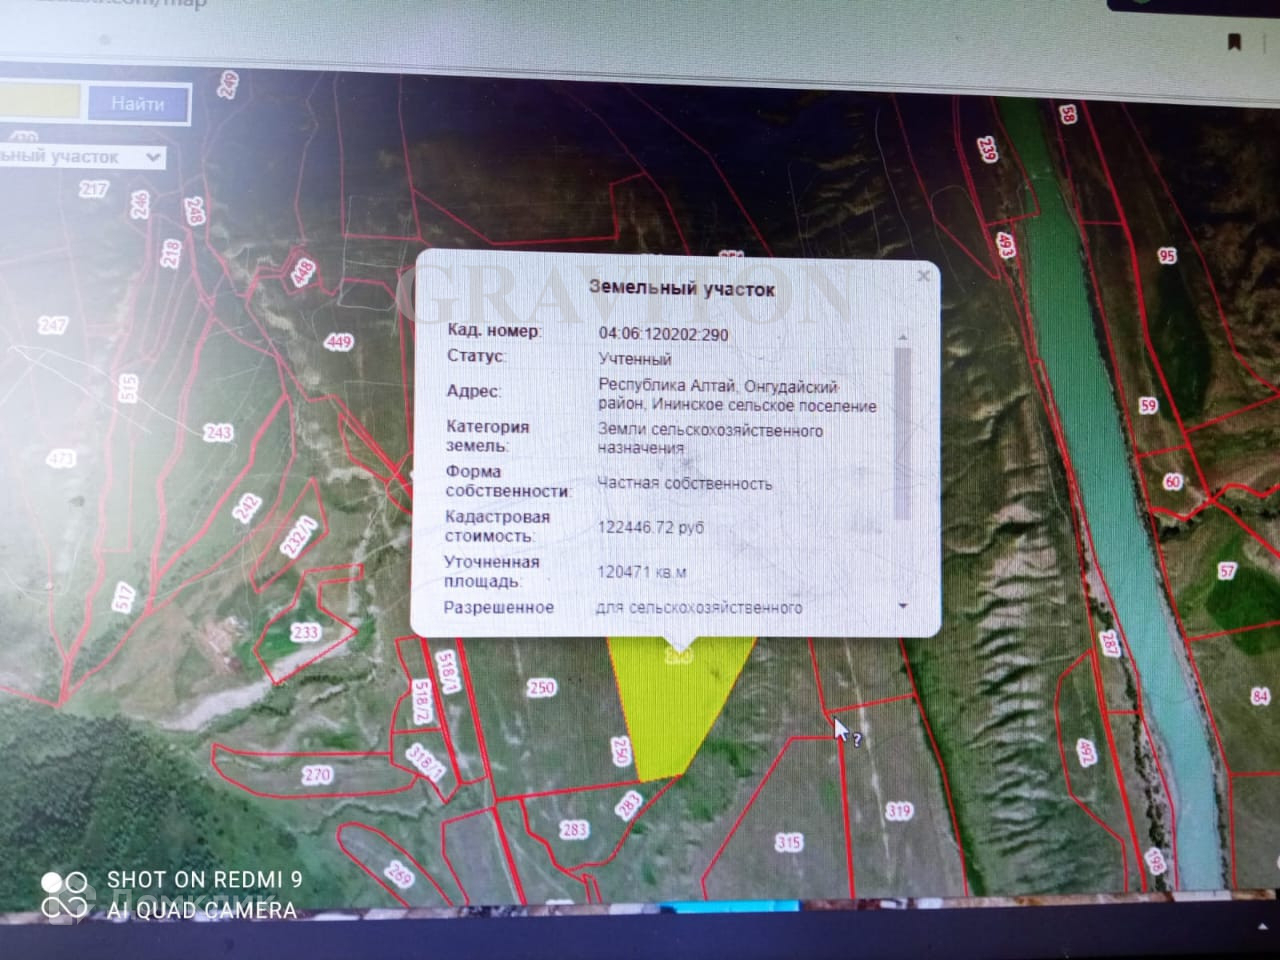The image size is (1280, 960).
Task: Click parcel label 239 on the map
Action: click(x=988, y=151)
